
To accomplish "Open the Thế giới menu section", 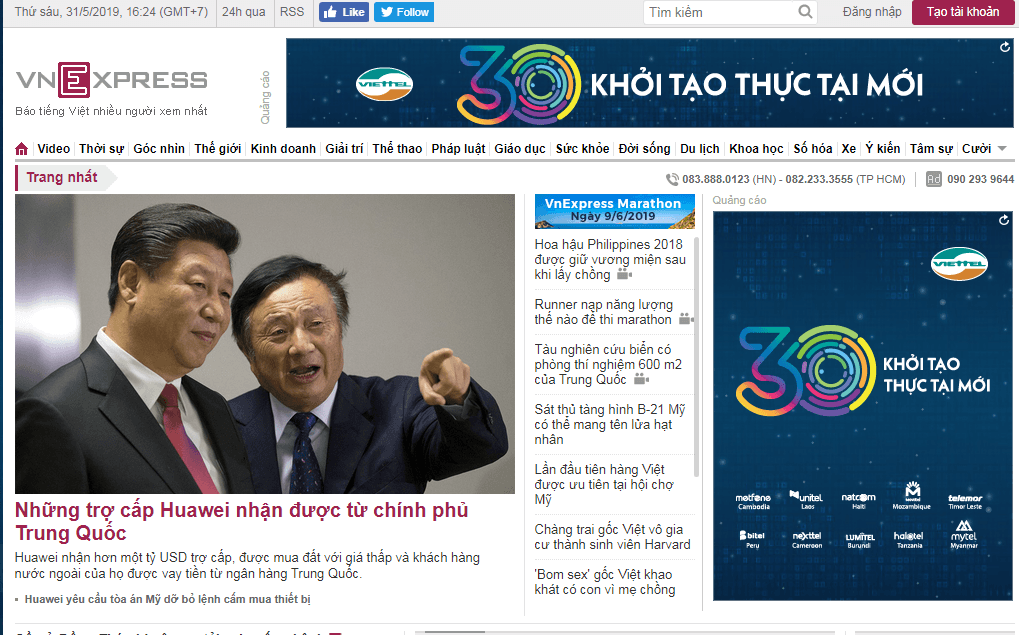I will (x=218, y=149).
